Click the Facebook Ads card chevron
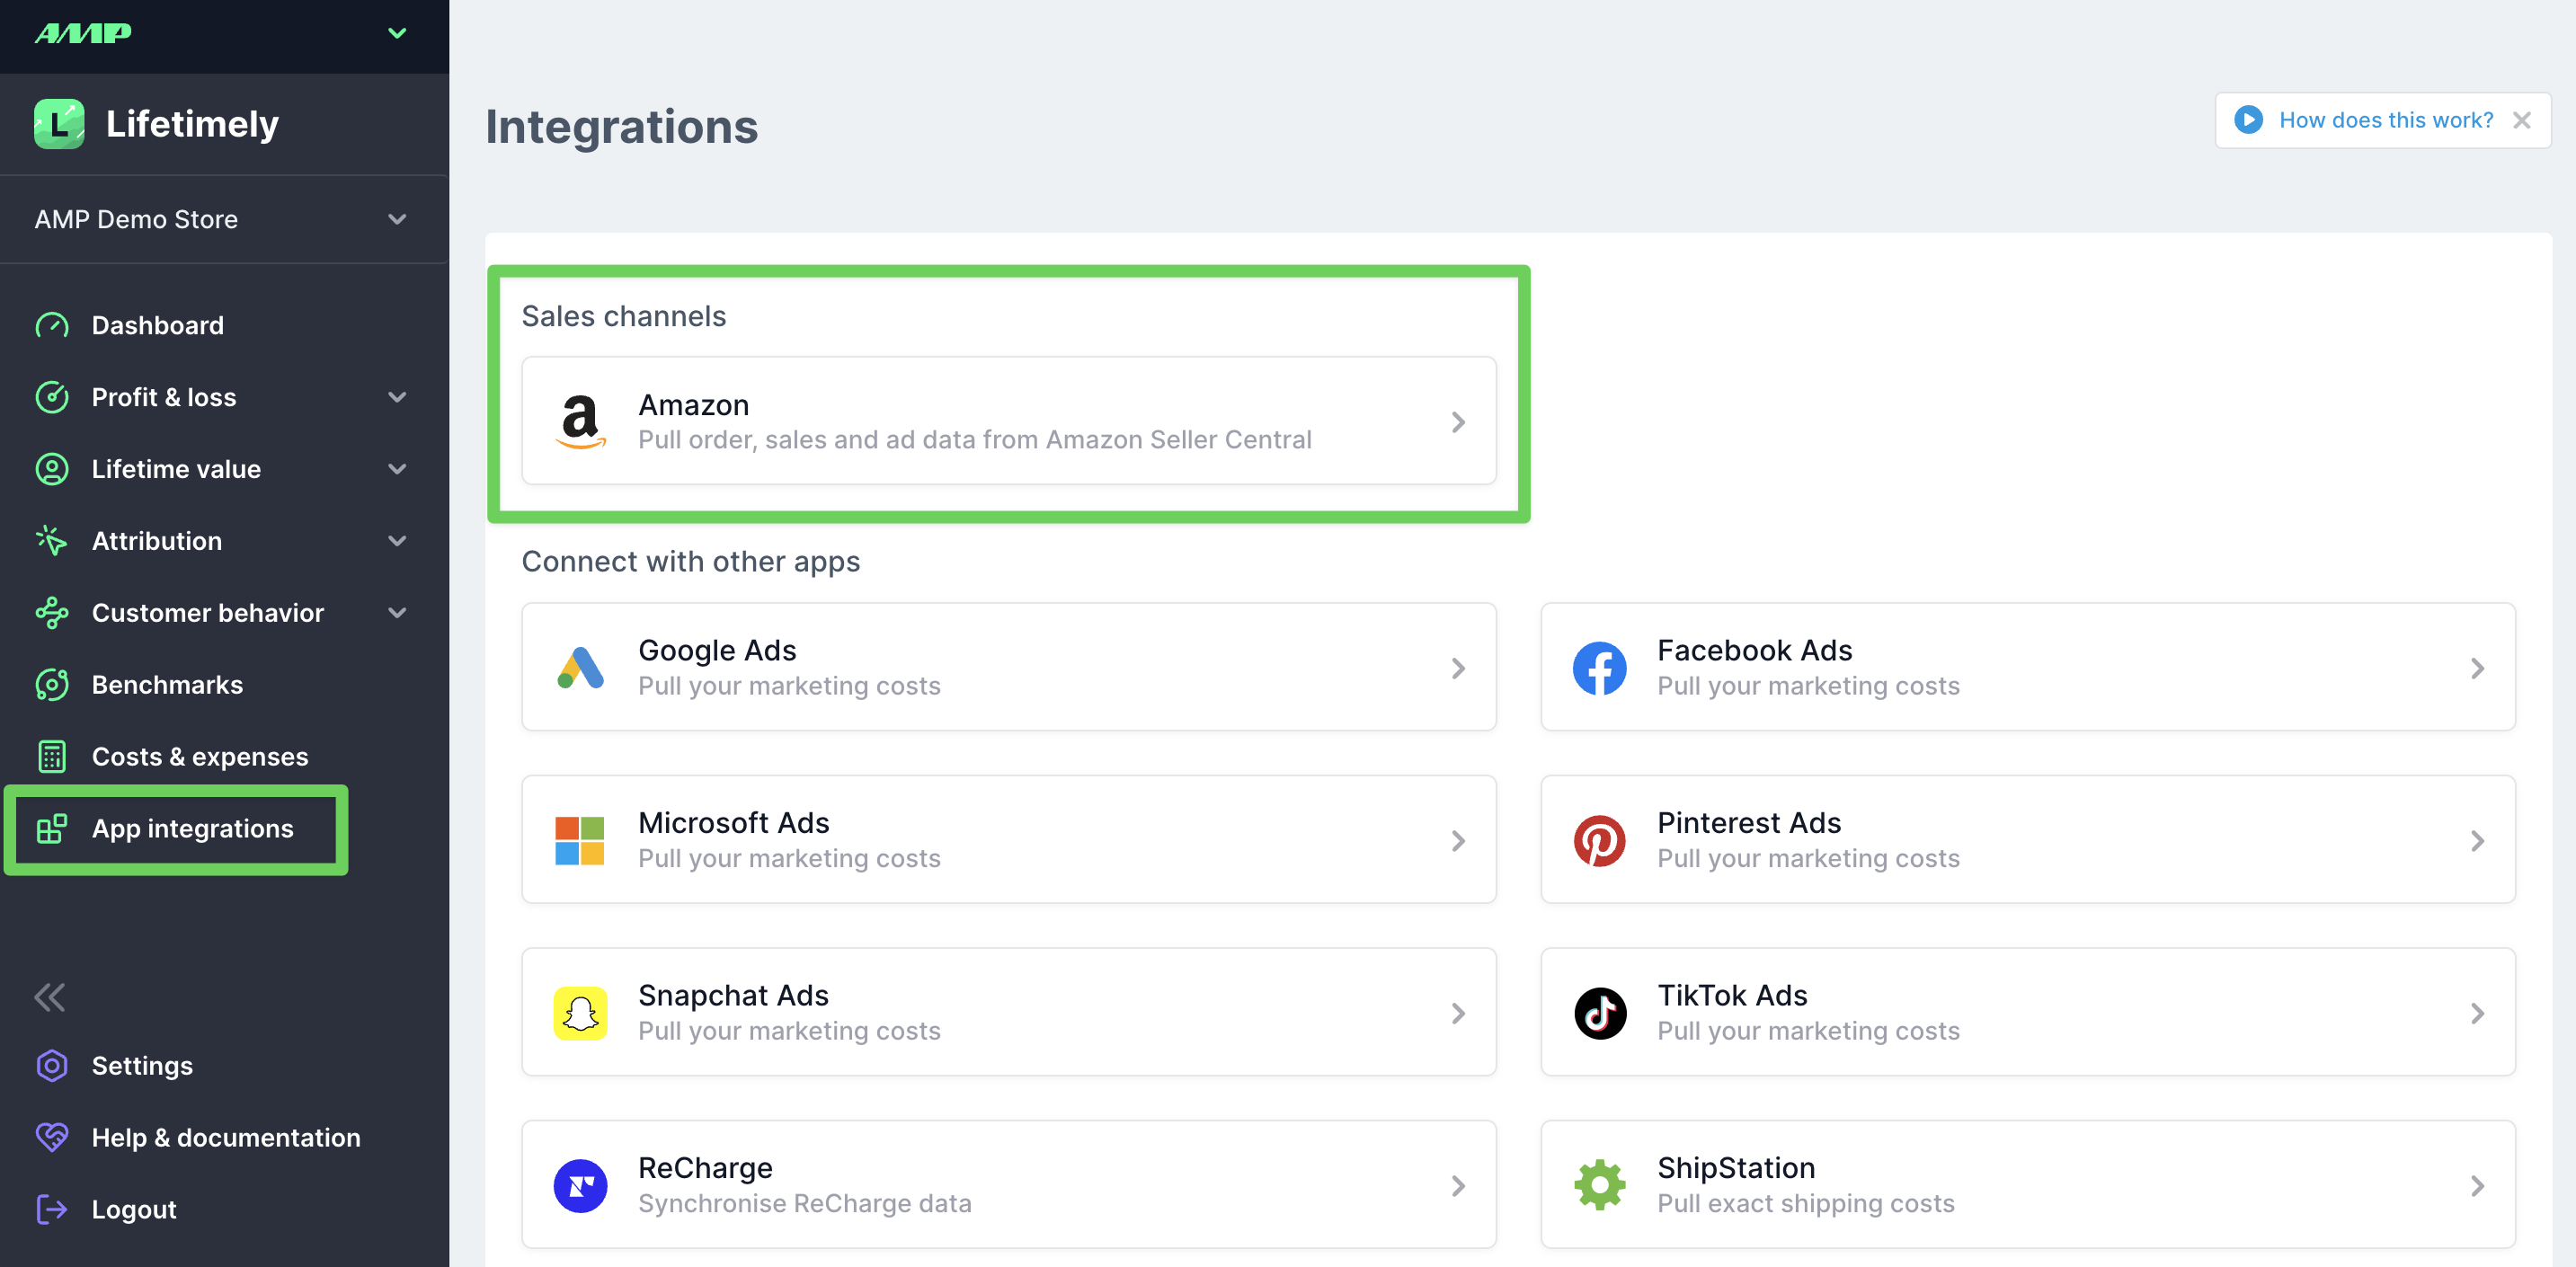 tap(2477, 668)
